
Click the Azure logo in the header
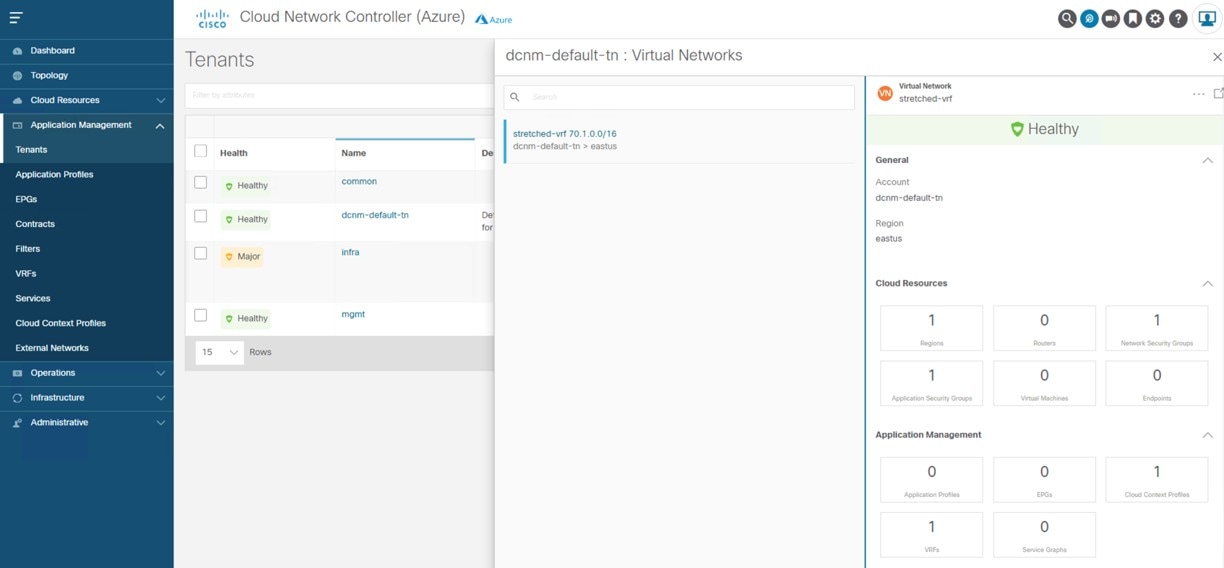point(493,19)
